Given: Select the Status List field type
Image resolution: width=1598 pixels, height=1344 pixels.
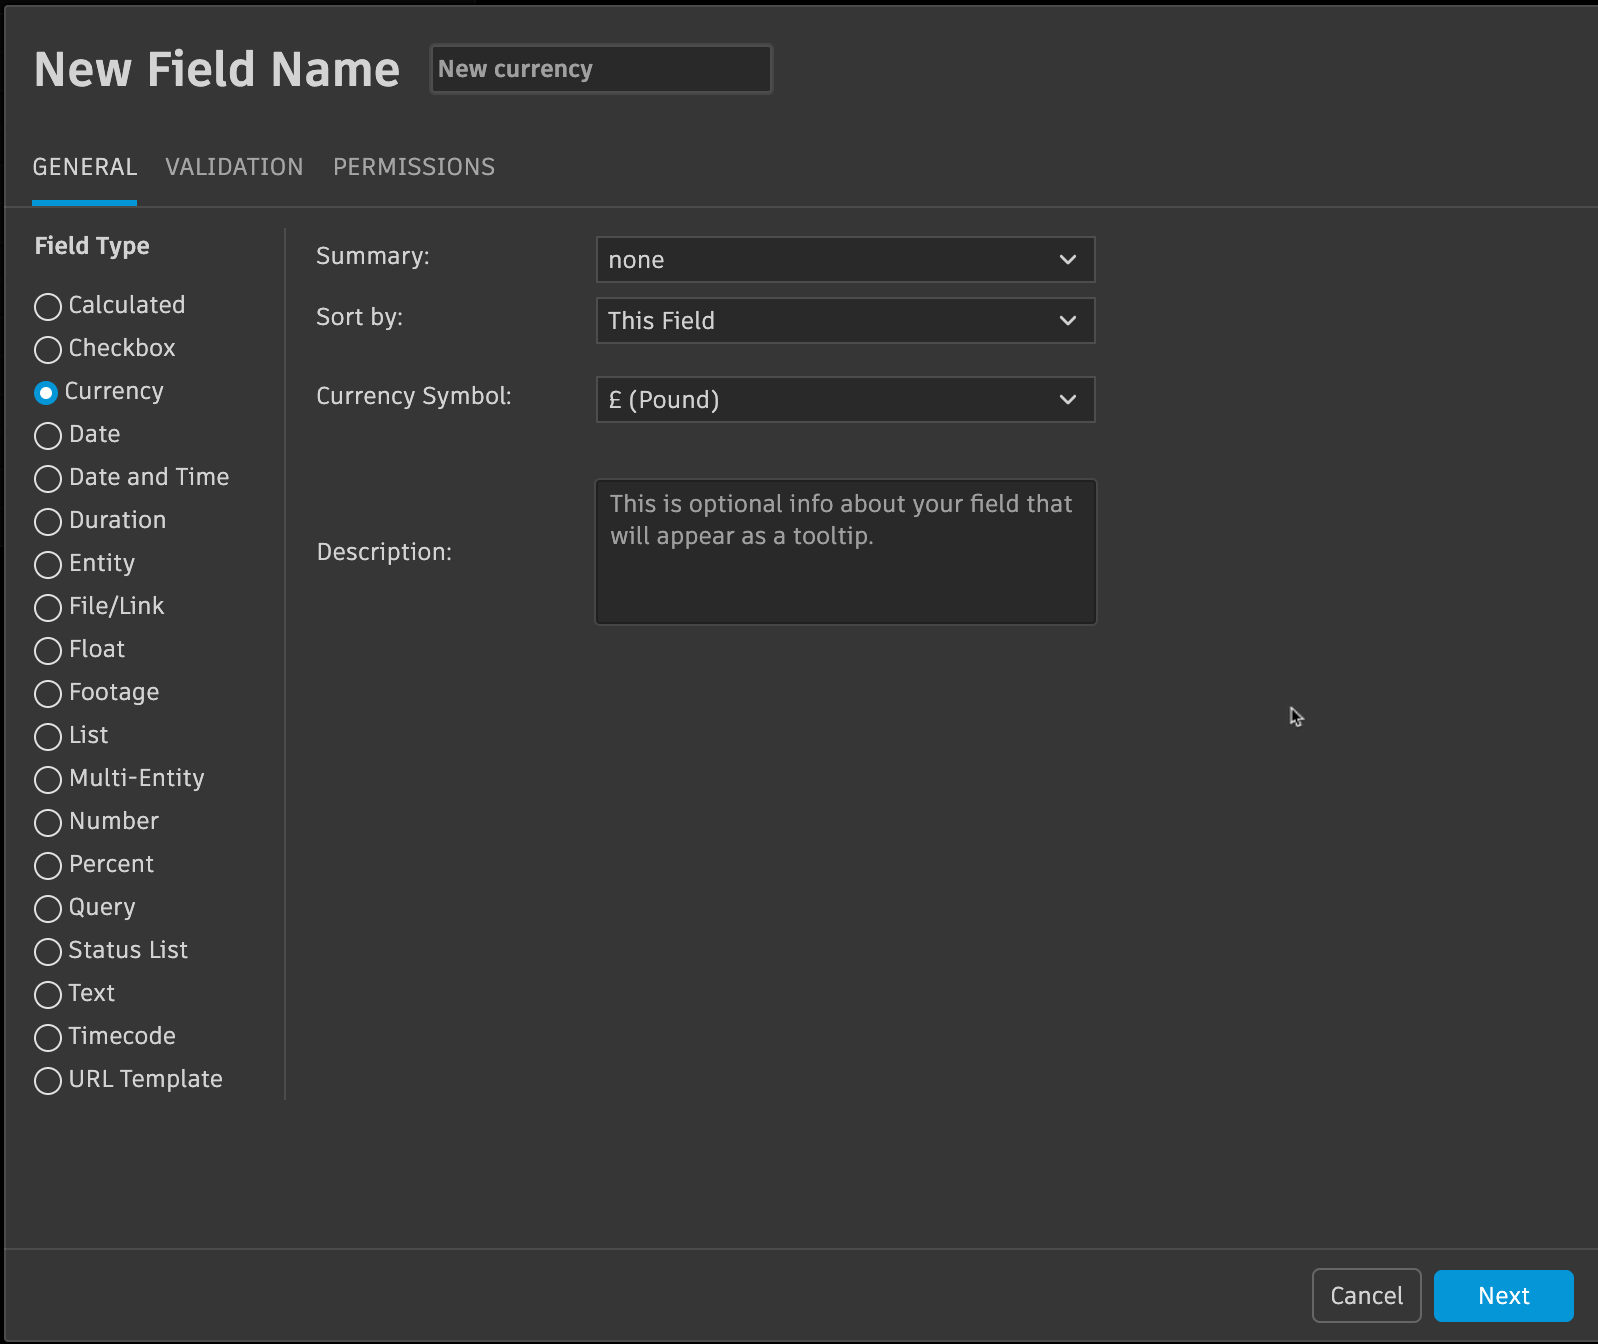Looking at the screenshot, I should pyautogui.click(x=48, y=952).
